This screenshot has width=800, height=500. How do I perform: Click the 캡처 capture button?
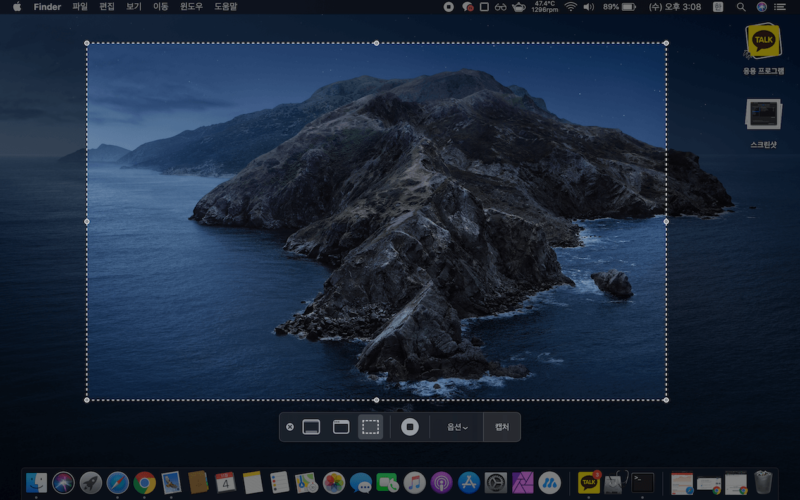tap(502, 427)
